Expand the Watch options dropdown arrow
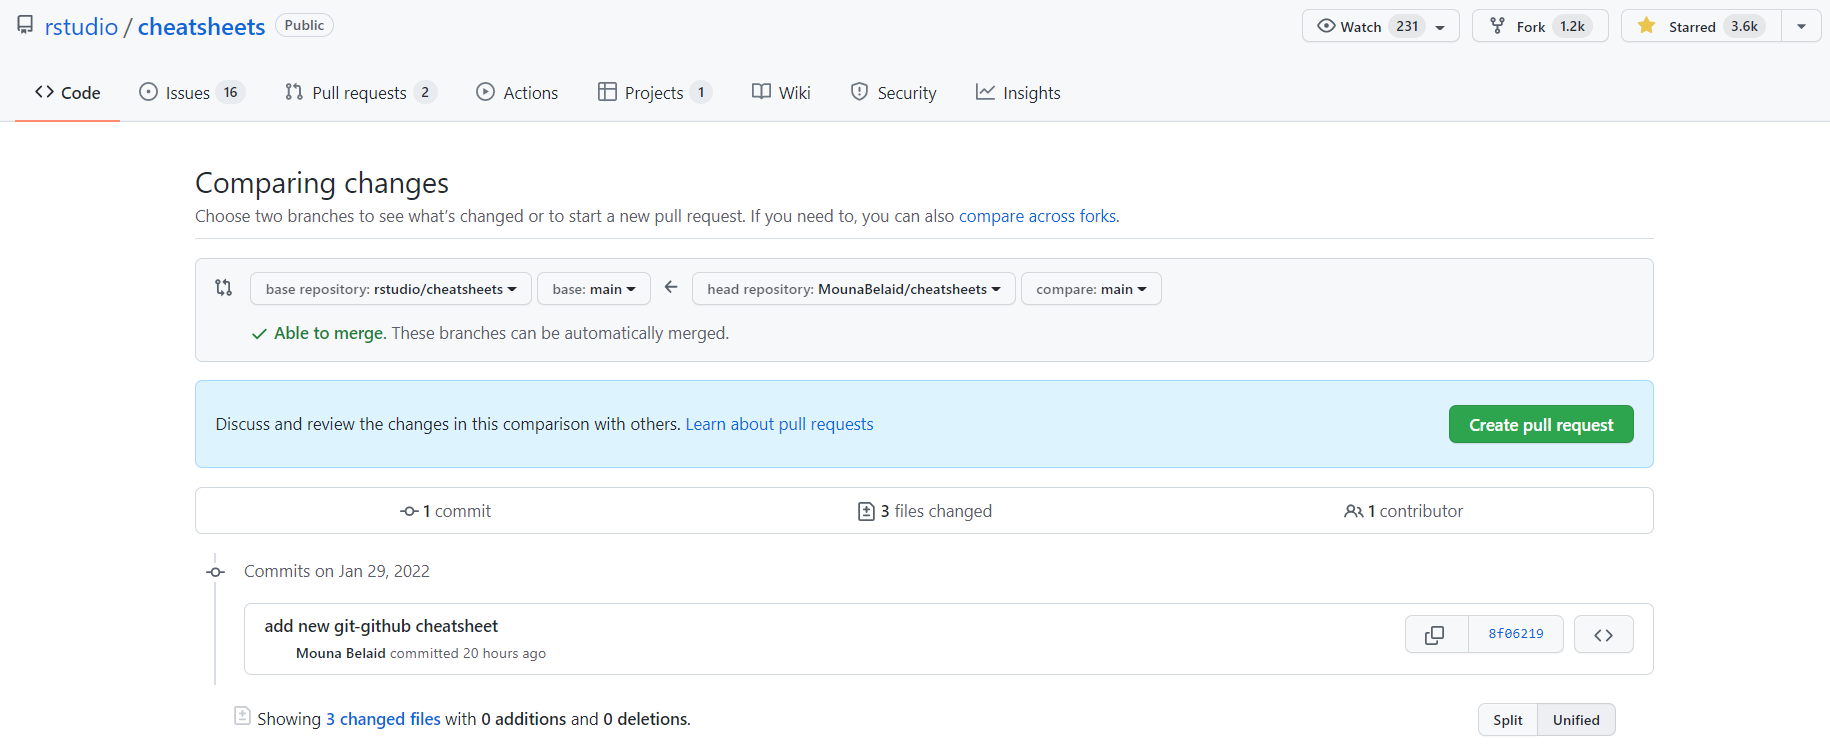The width and height of the screenshot is (1830, 744). [1441, 27]
